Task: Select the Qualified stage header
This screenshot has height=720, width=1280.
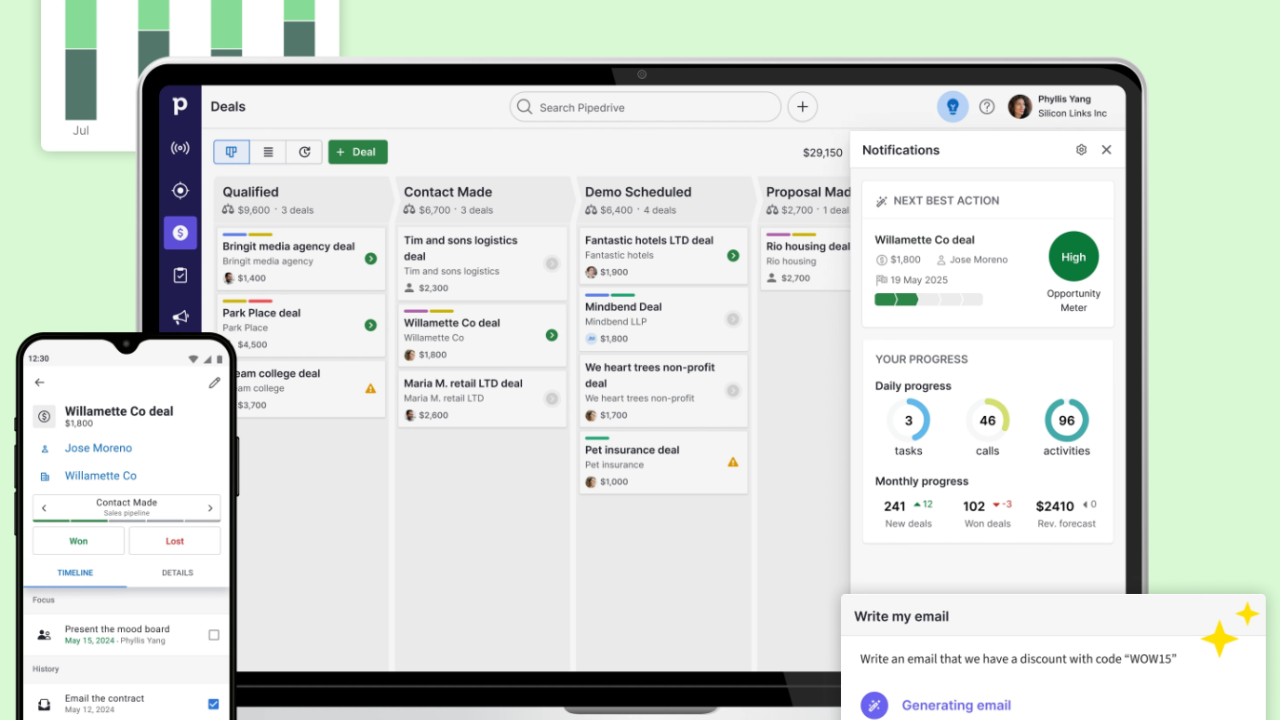Action: click(x=301, y=199)
